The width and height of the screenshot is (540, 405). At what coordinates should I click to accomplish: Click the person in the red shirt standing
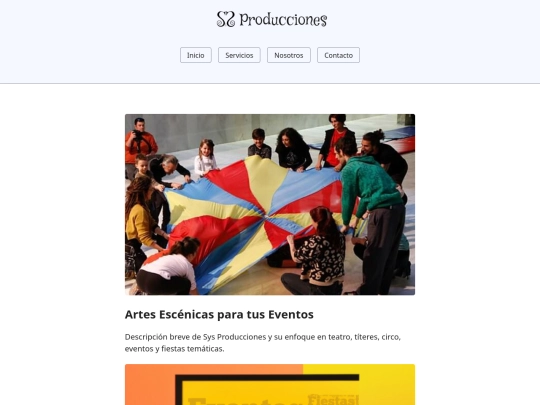click(335, 141)
